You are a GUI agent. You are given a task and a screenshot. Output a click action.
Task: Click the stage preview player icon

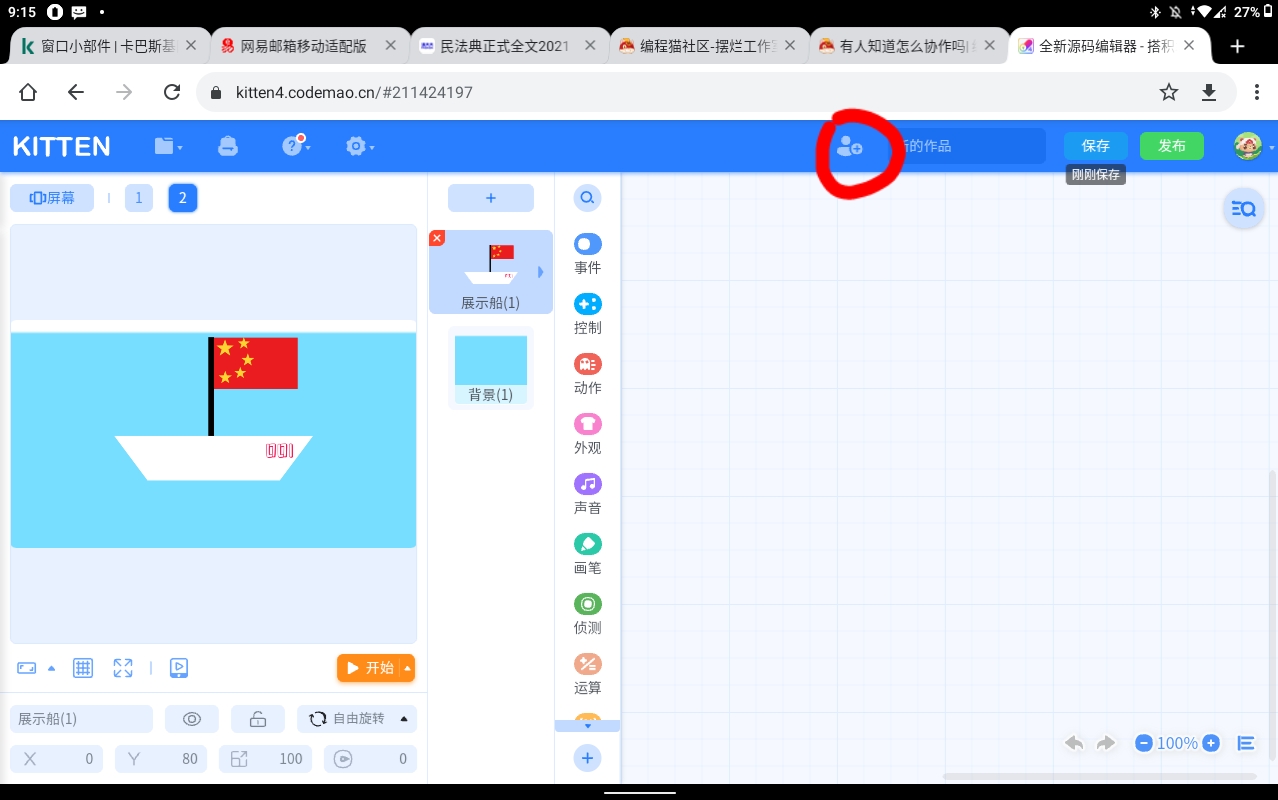pyautogui.click(x=179, y=668)
